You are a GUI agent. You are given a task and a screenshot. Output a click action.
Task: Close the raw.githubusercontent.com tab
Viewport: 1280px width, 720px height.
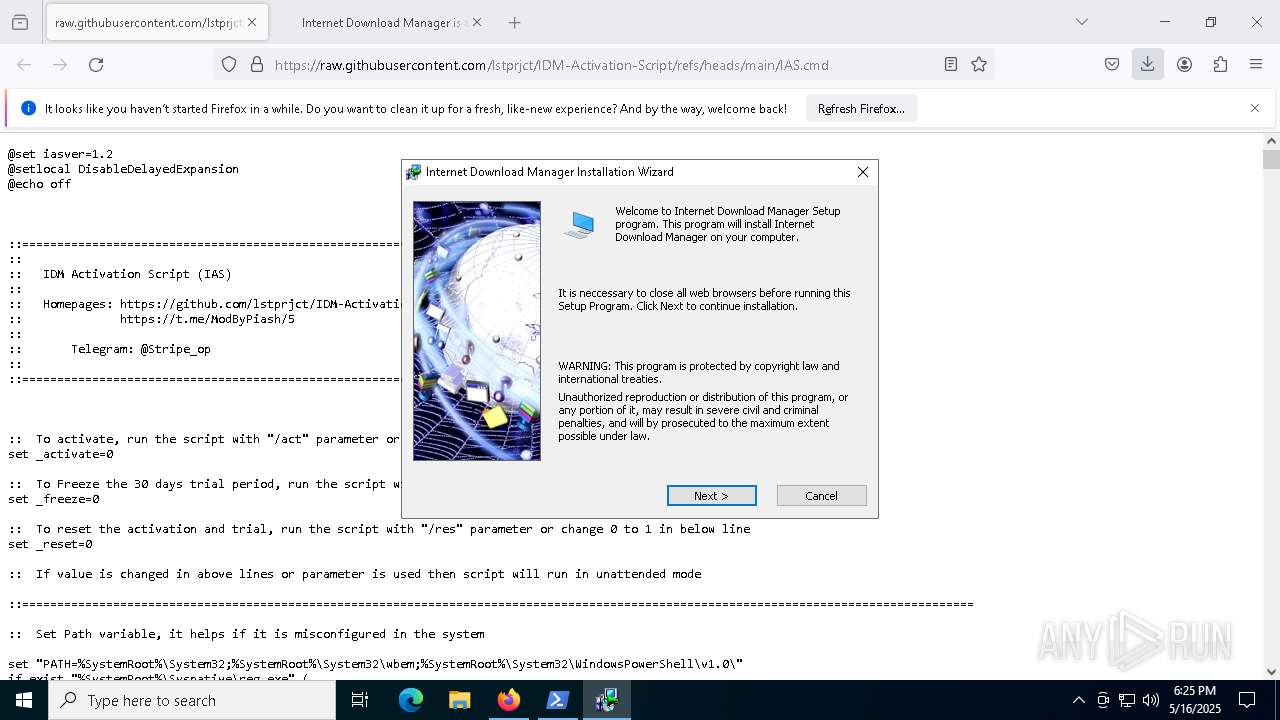pos(251,22)
